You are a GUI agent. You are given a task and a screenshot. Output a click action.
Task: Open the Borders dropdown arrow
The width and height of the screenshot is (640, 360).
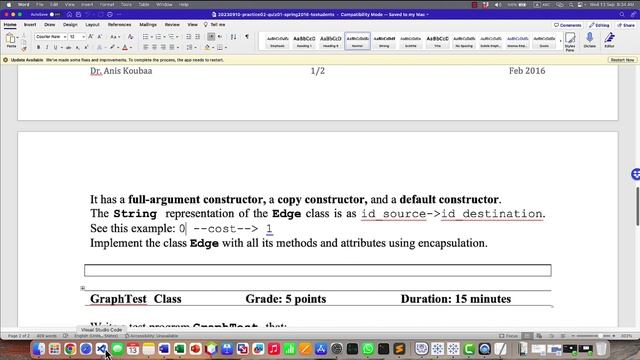pos(226,48)
